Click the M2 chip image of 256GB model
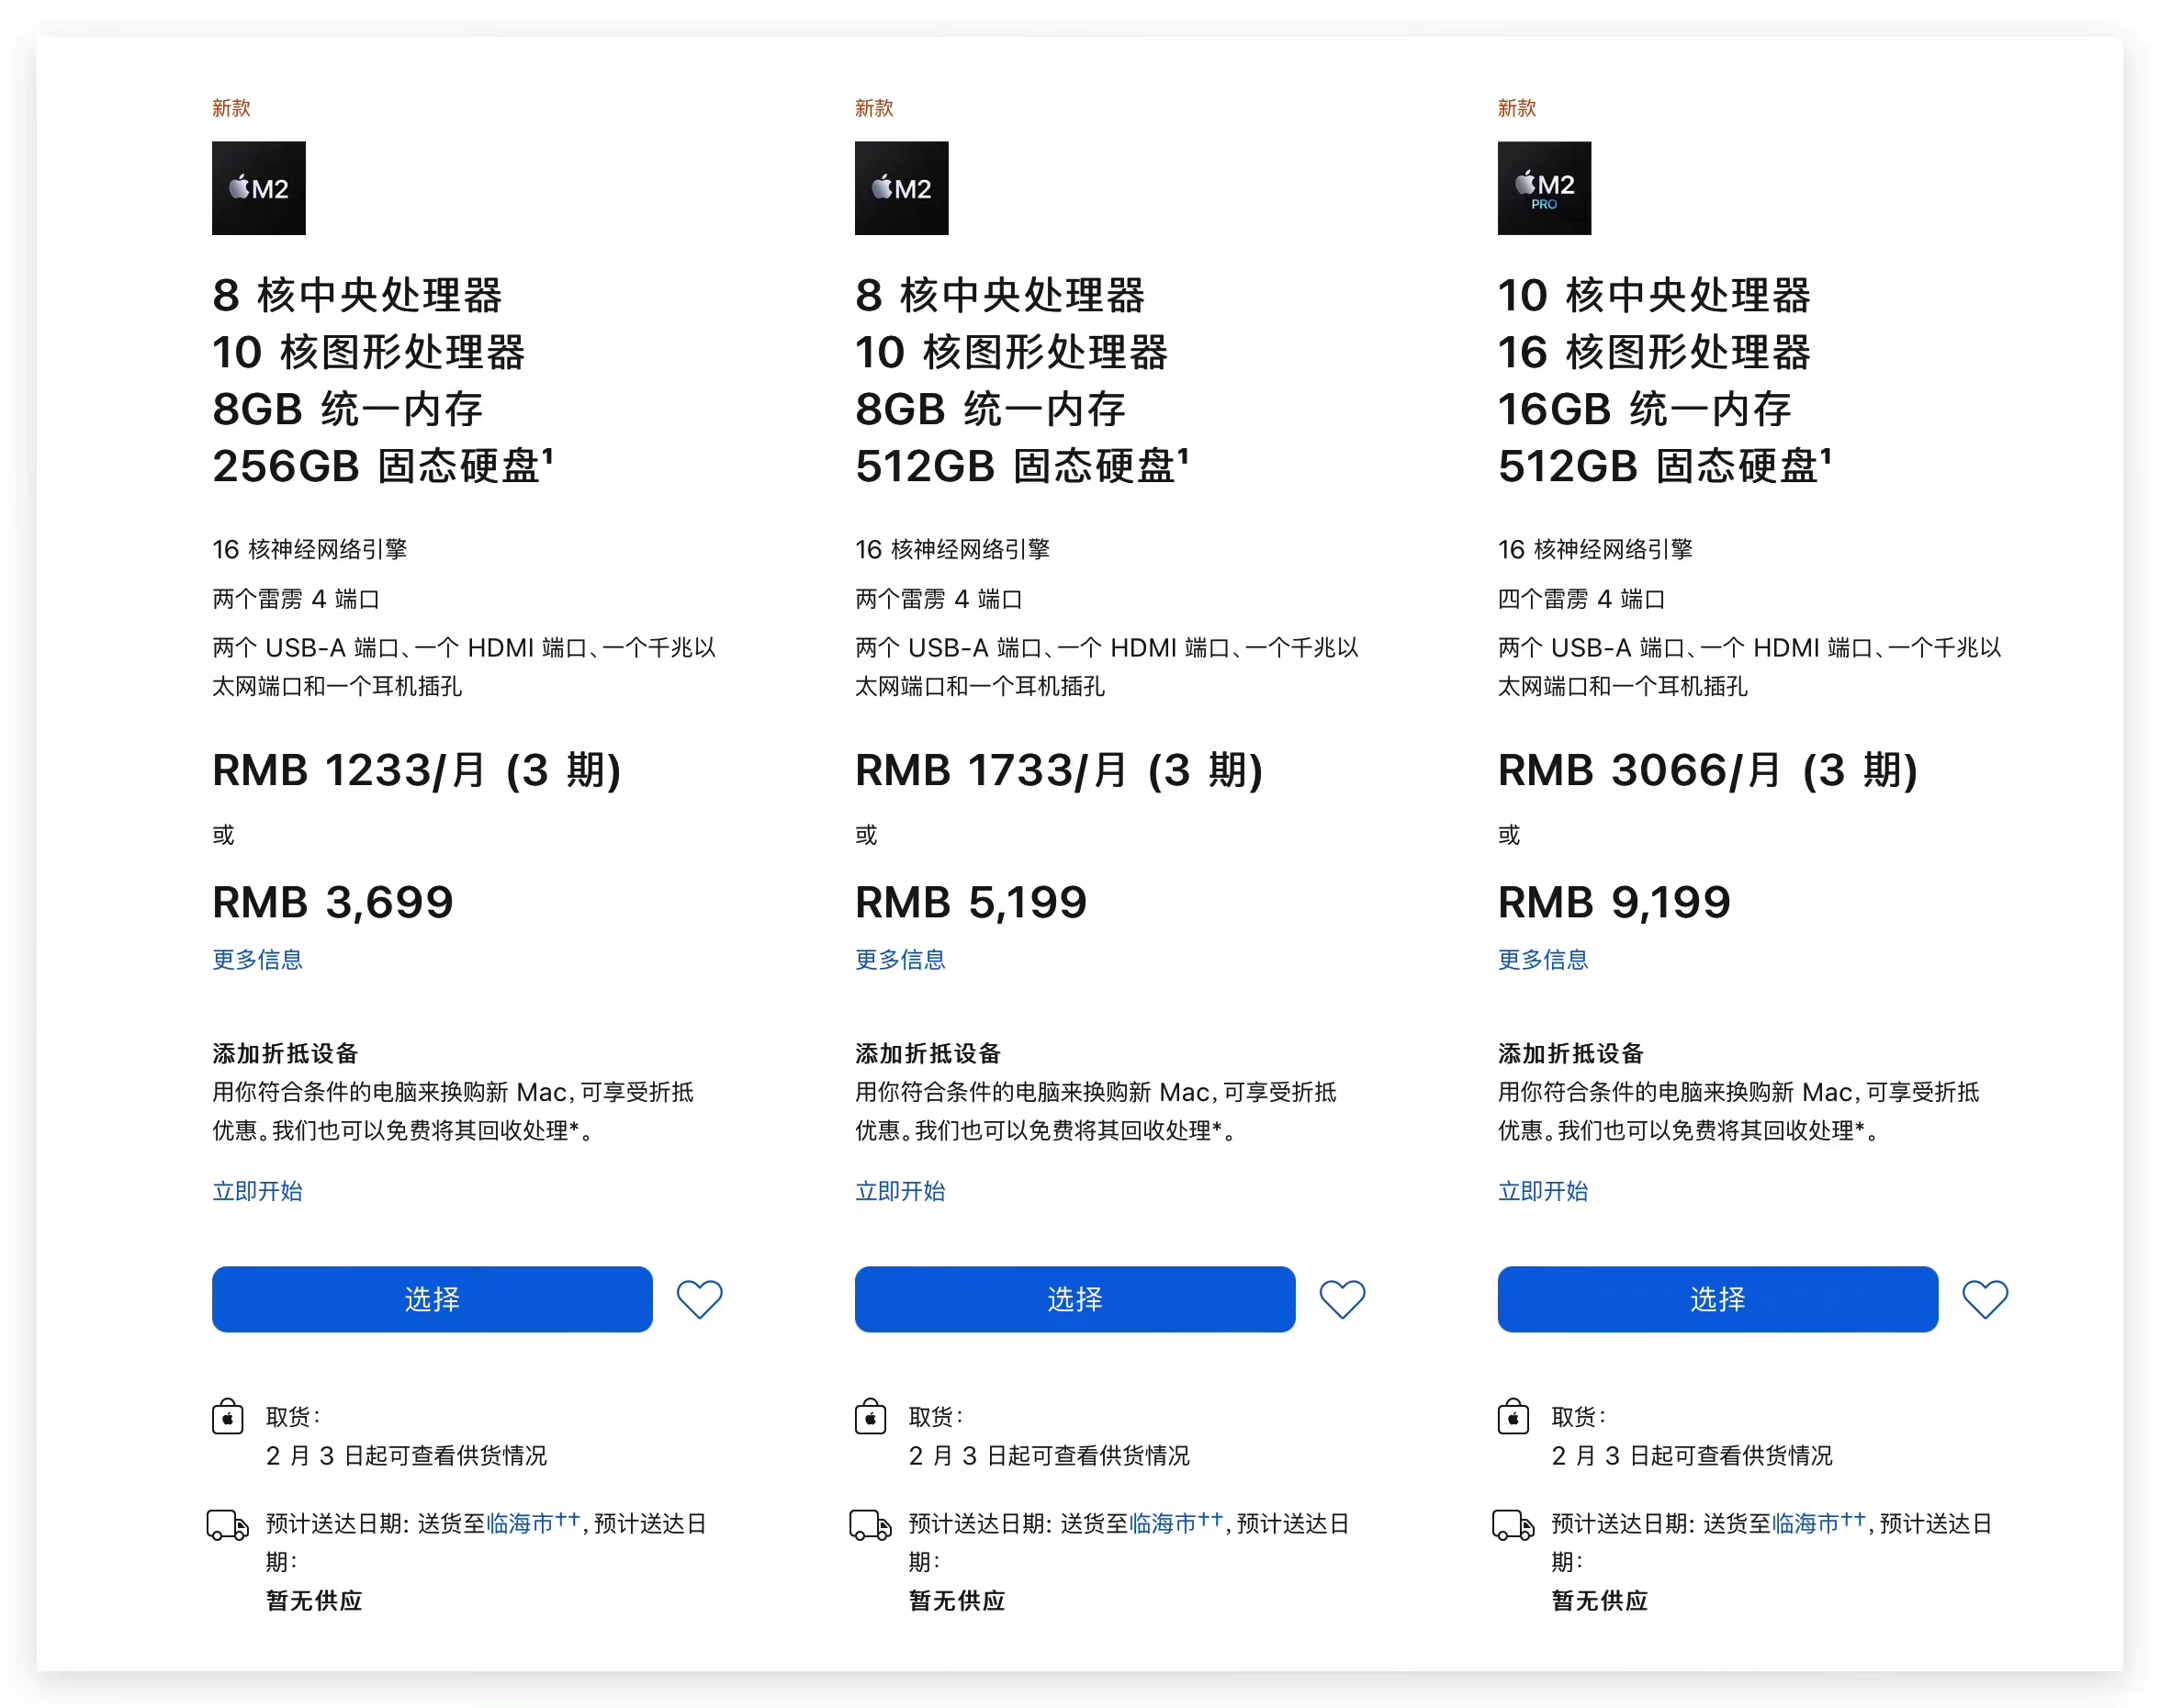Viewport: 2160px width, 1708px height. (258, 188)
